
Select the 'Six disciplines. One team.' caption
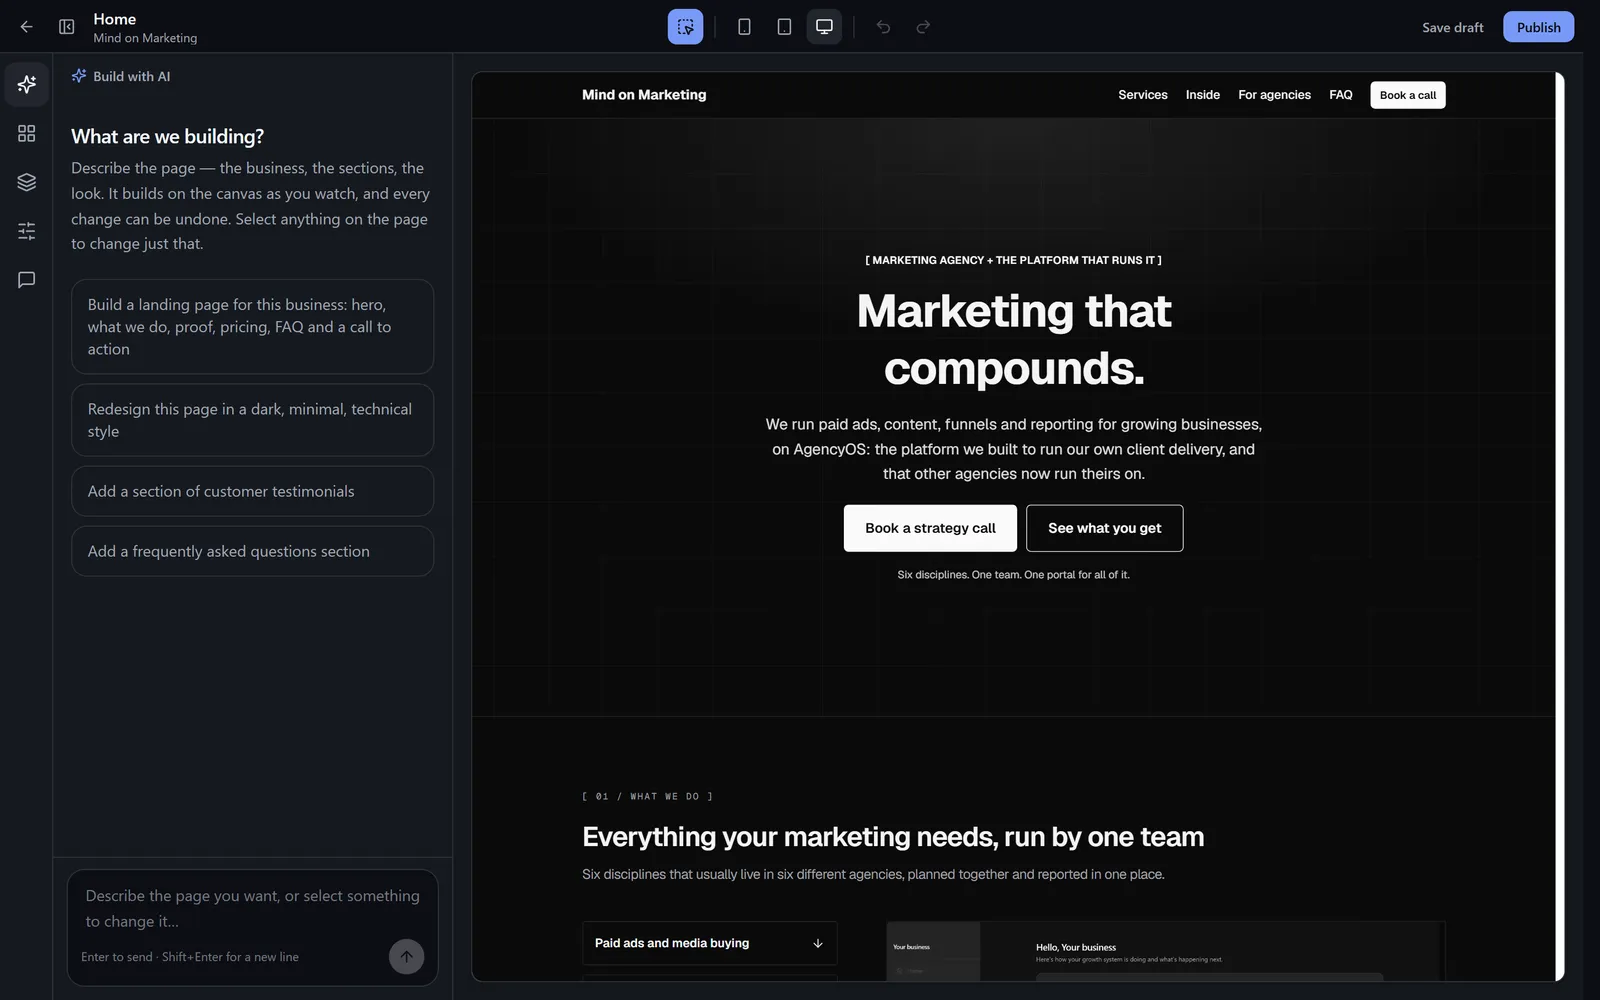[1013, 575]
